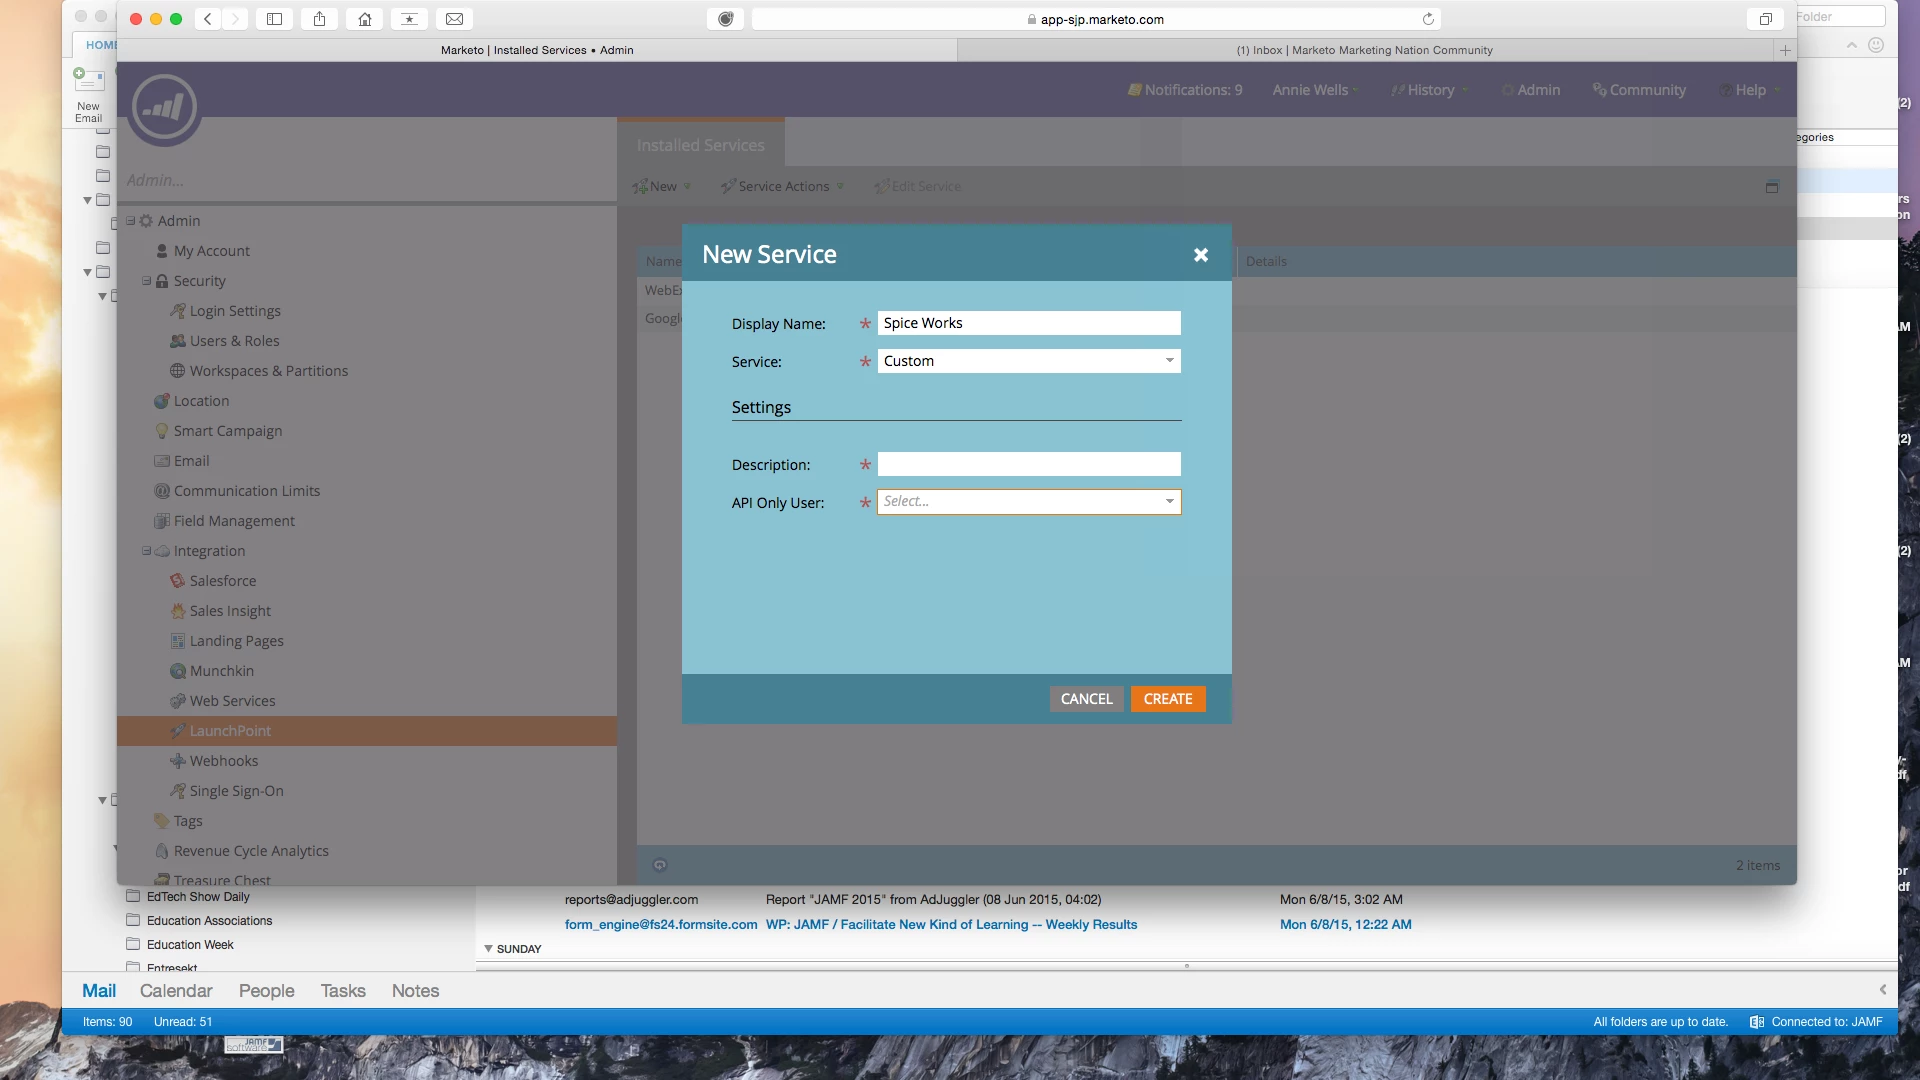Reload the page with refresh icon
1920x1080 pixels.
tap(1428, 19)
